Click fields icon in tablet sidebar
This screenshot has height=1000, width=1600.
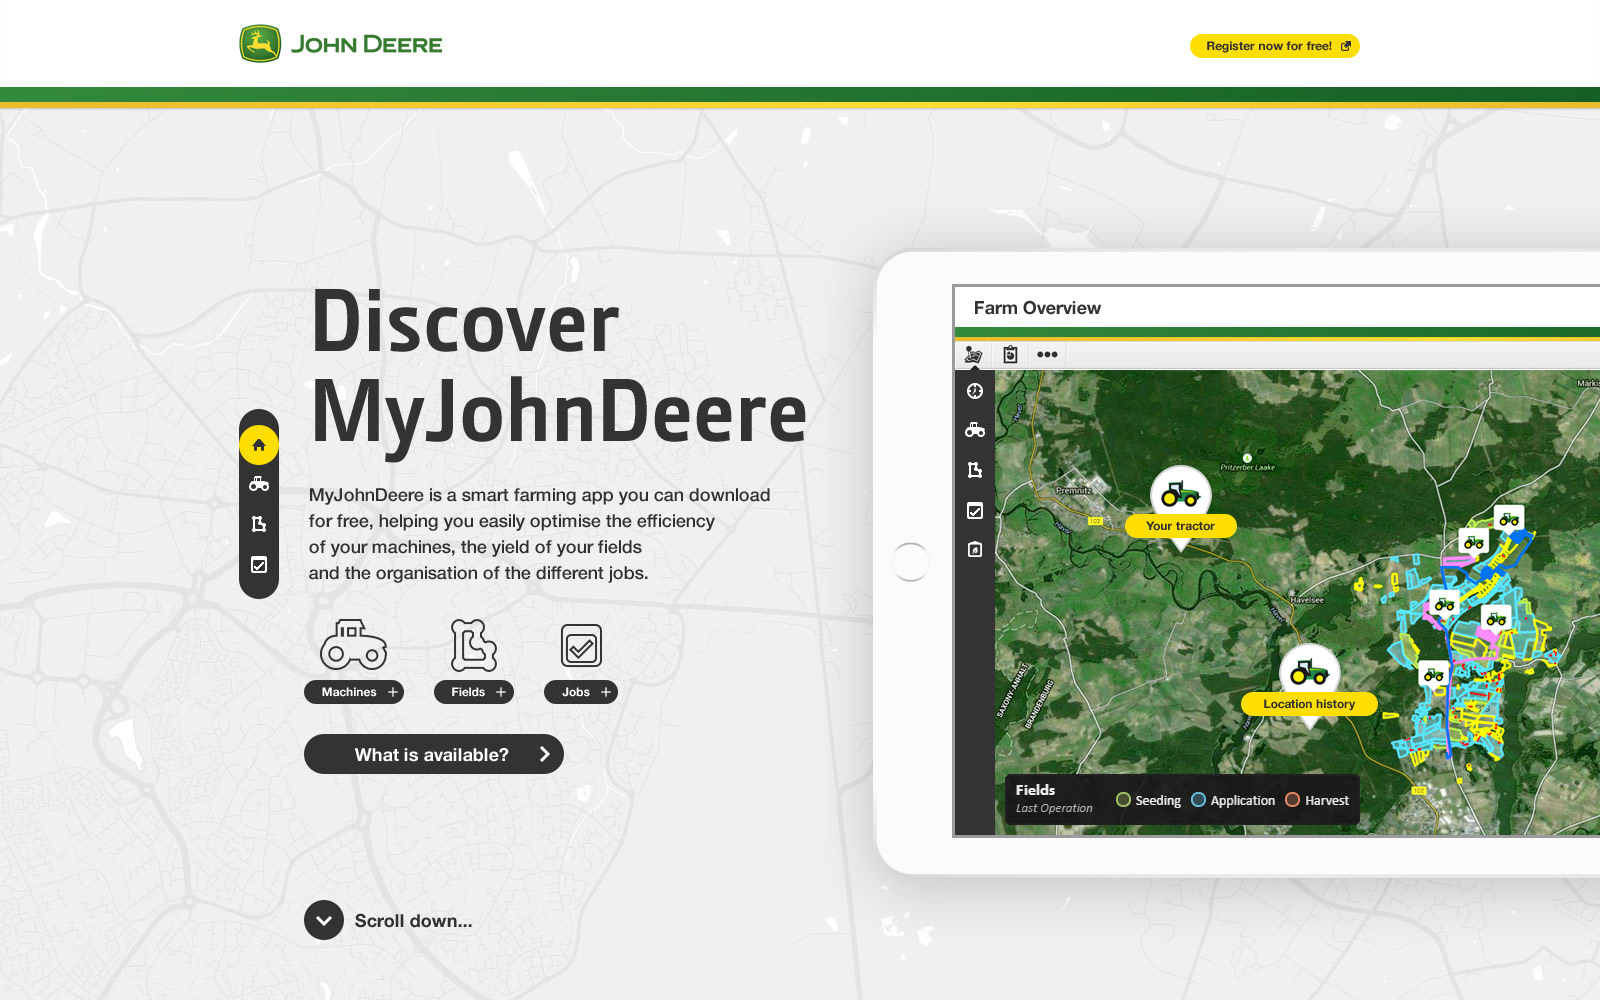tap(975, 470)
